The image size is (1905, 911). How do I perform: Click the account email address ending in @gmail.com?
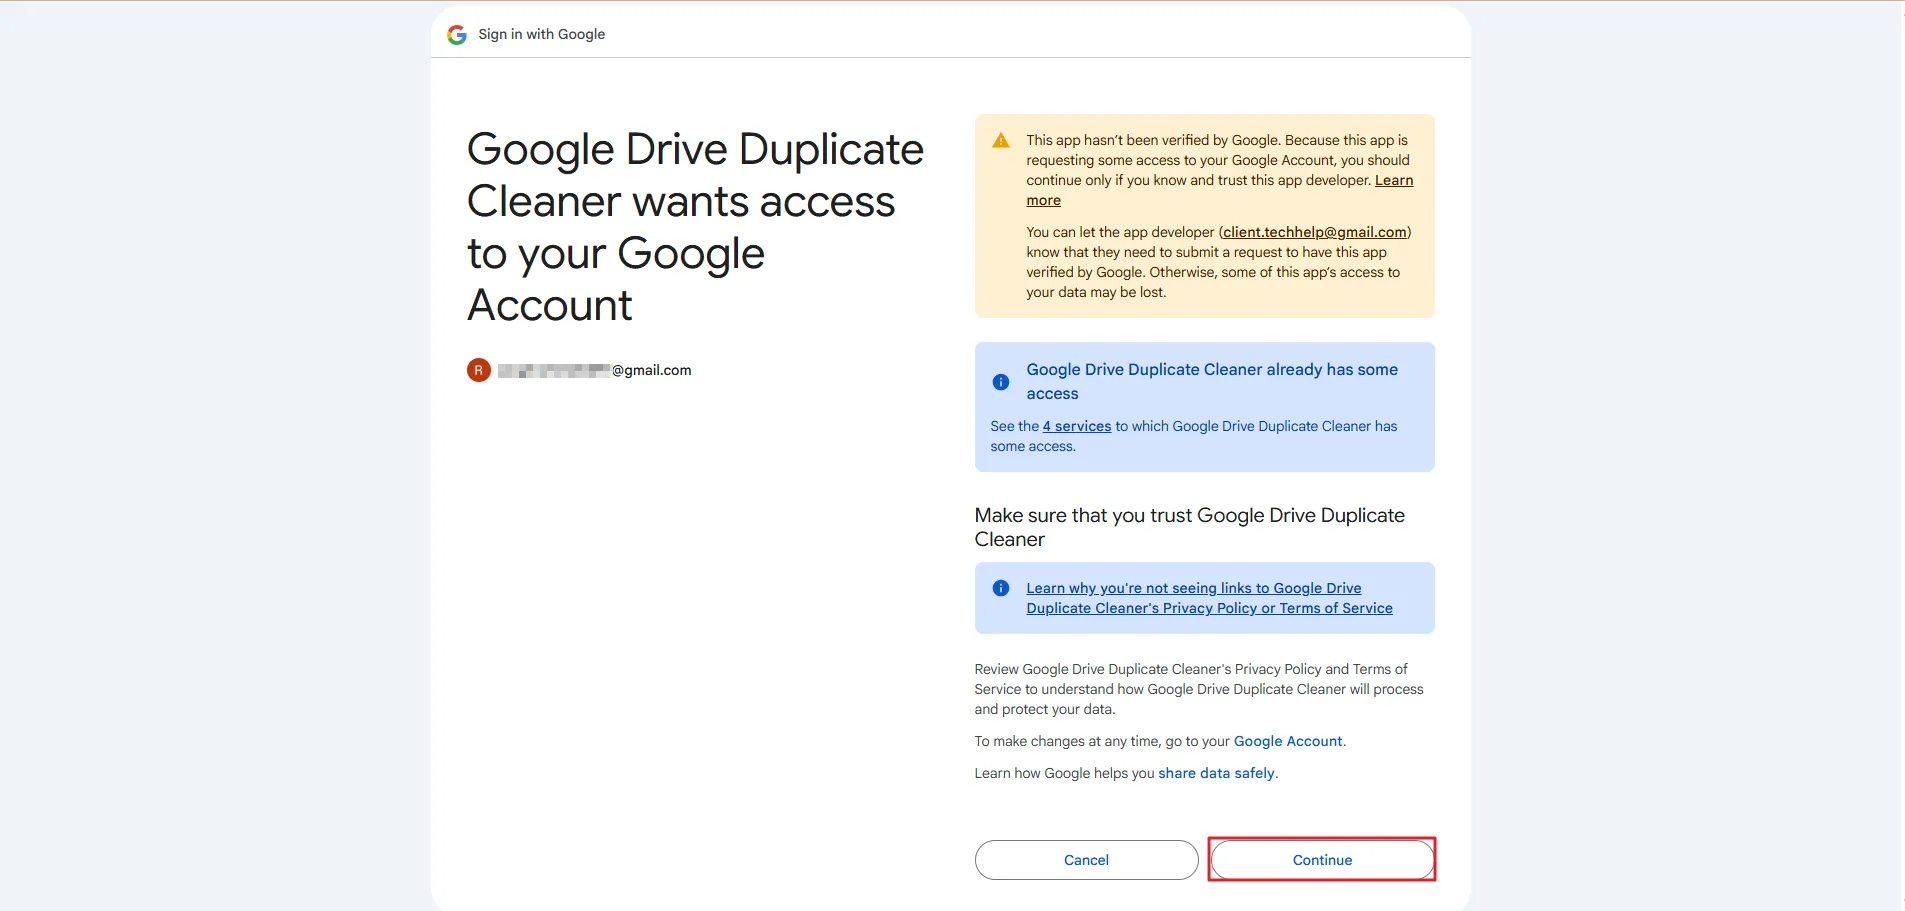pos(595,370)
